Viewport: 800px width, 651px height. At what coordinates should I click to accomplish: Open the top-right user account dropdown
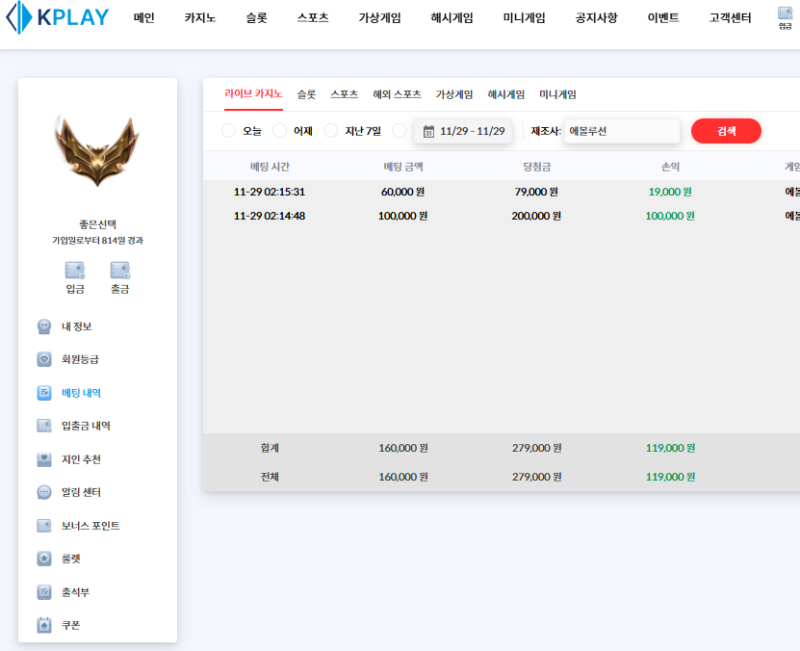(786, 17)
